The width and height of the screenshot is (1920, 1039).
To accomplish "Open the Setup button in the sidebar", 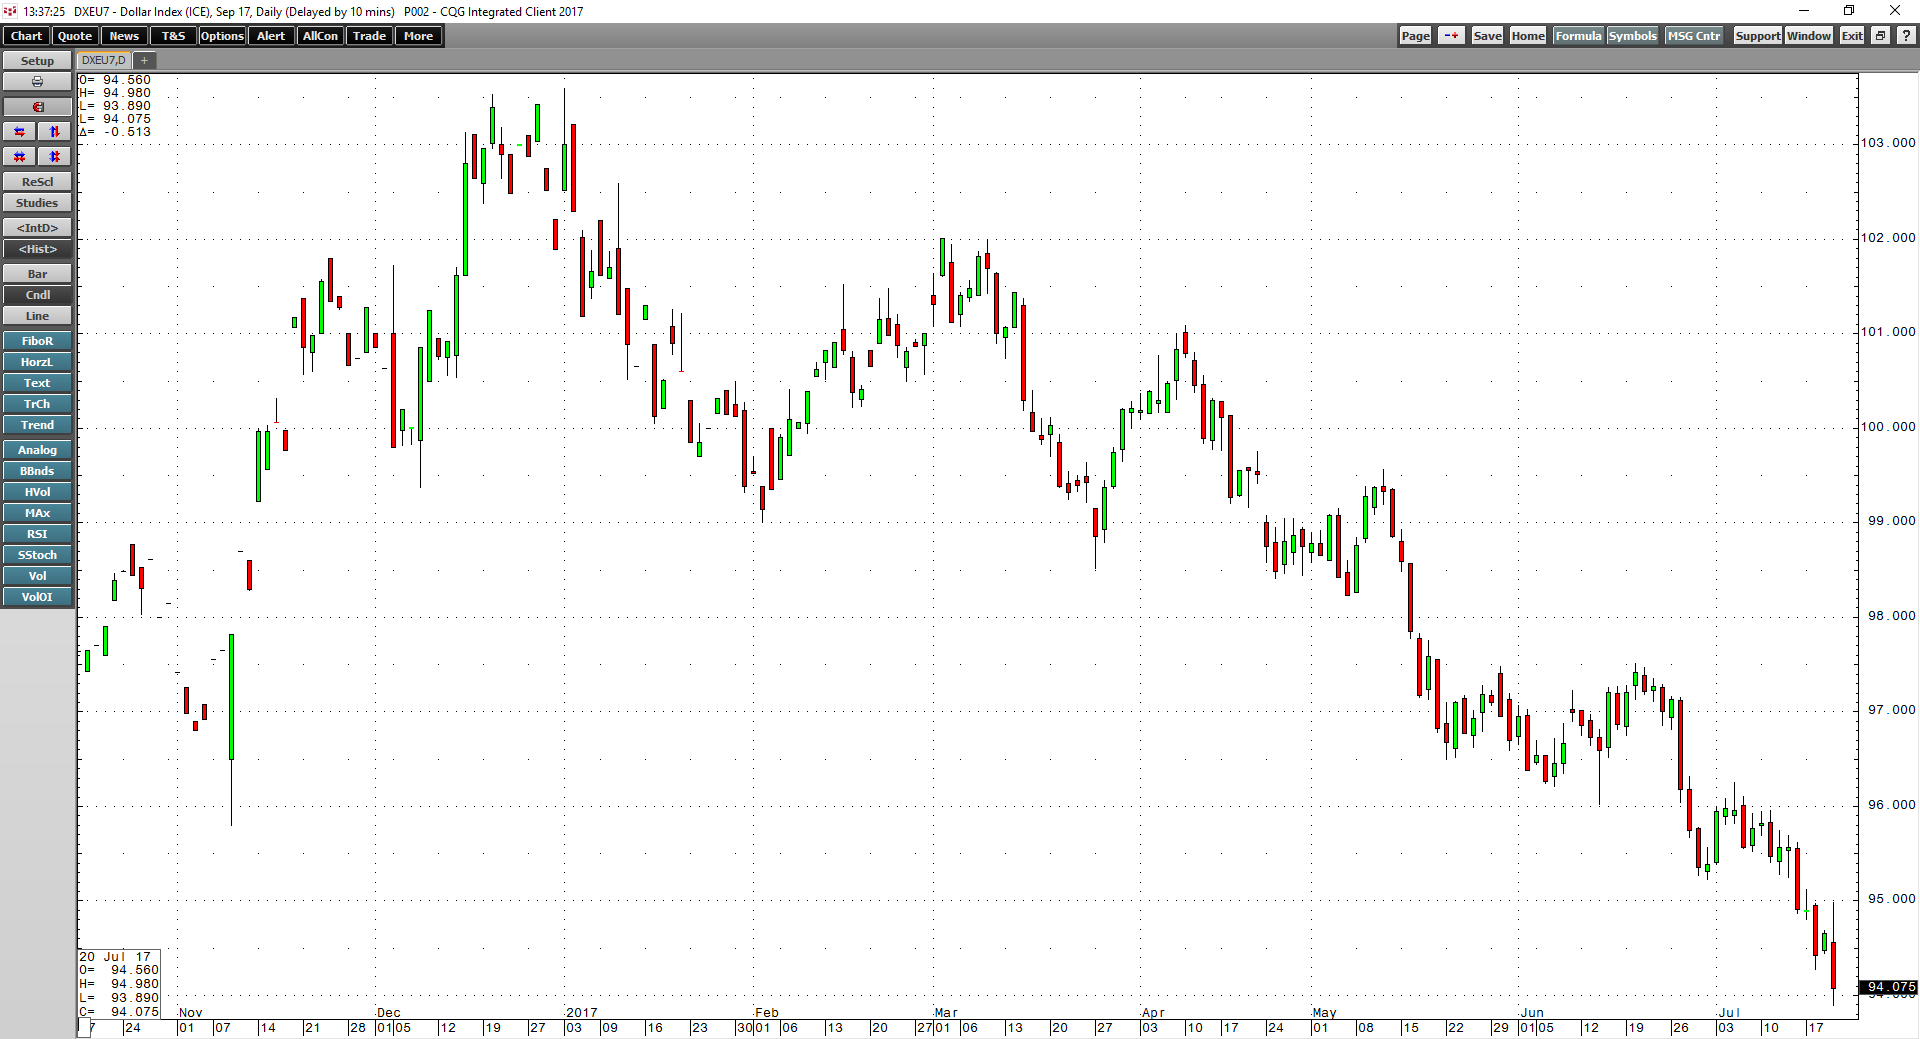I will [x=37, y=61].
